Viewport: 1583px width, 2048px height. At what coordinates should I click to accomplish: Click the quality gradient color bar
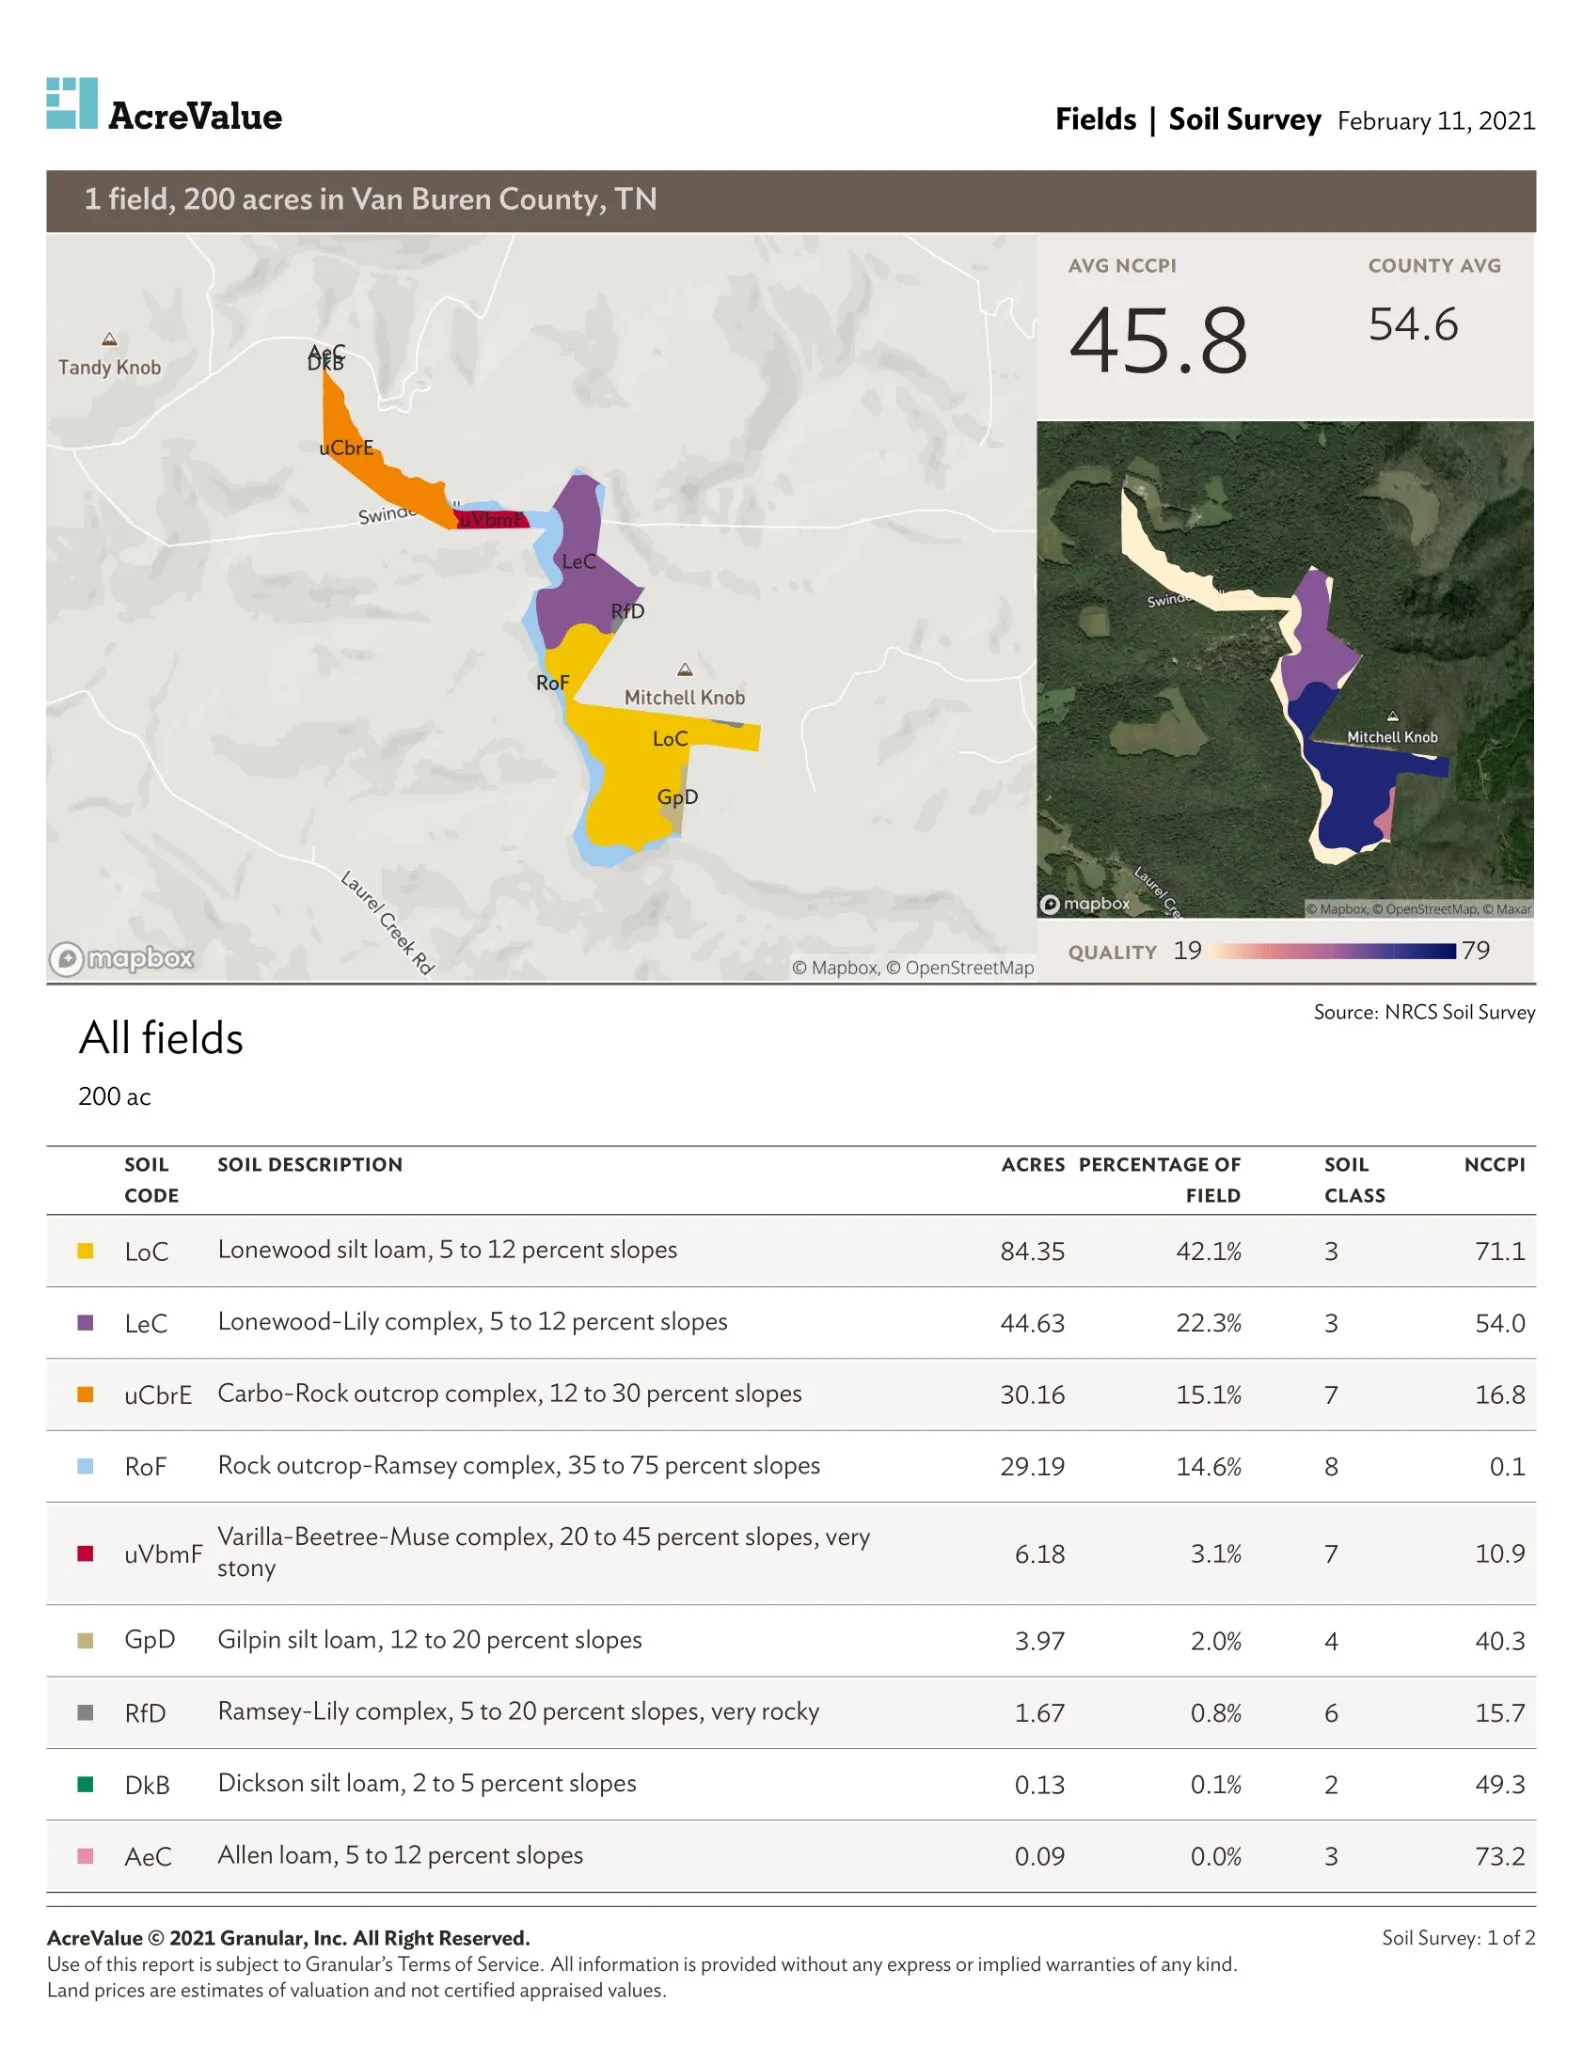coord(1332,951)
